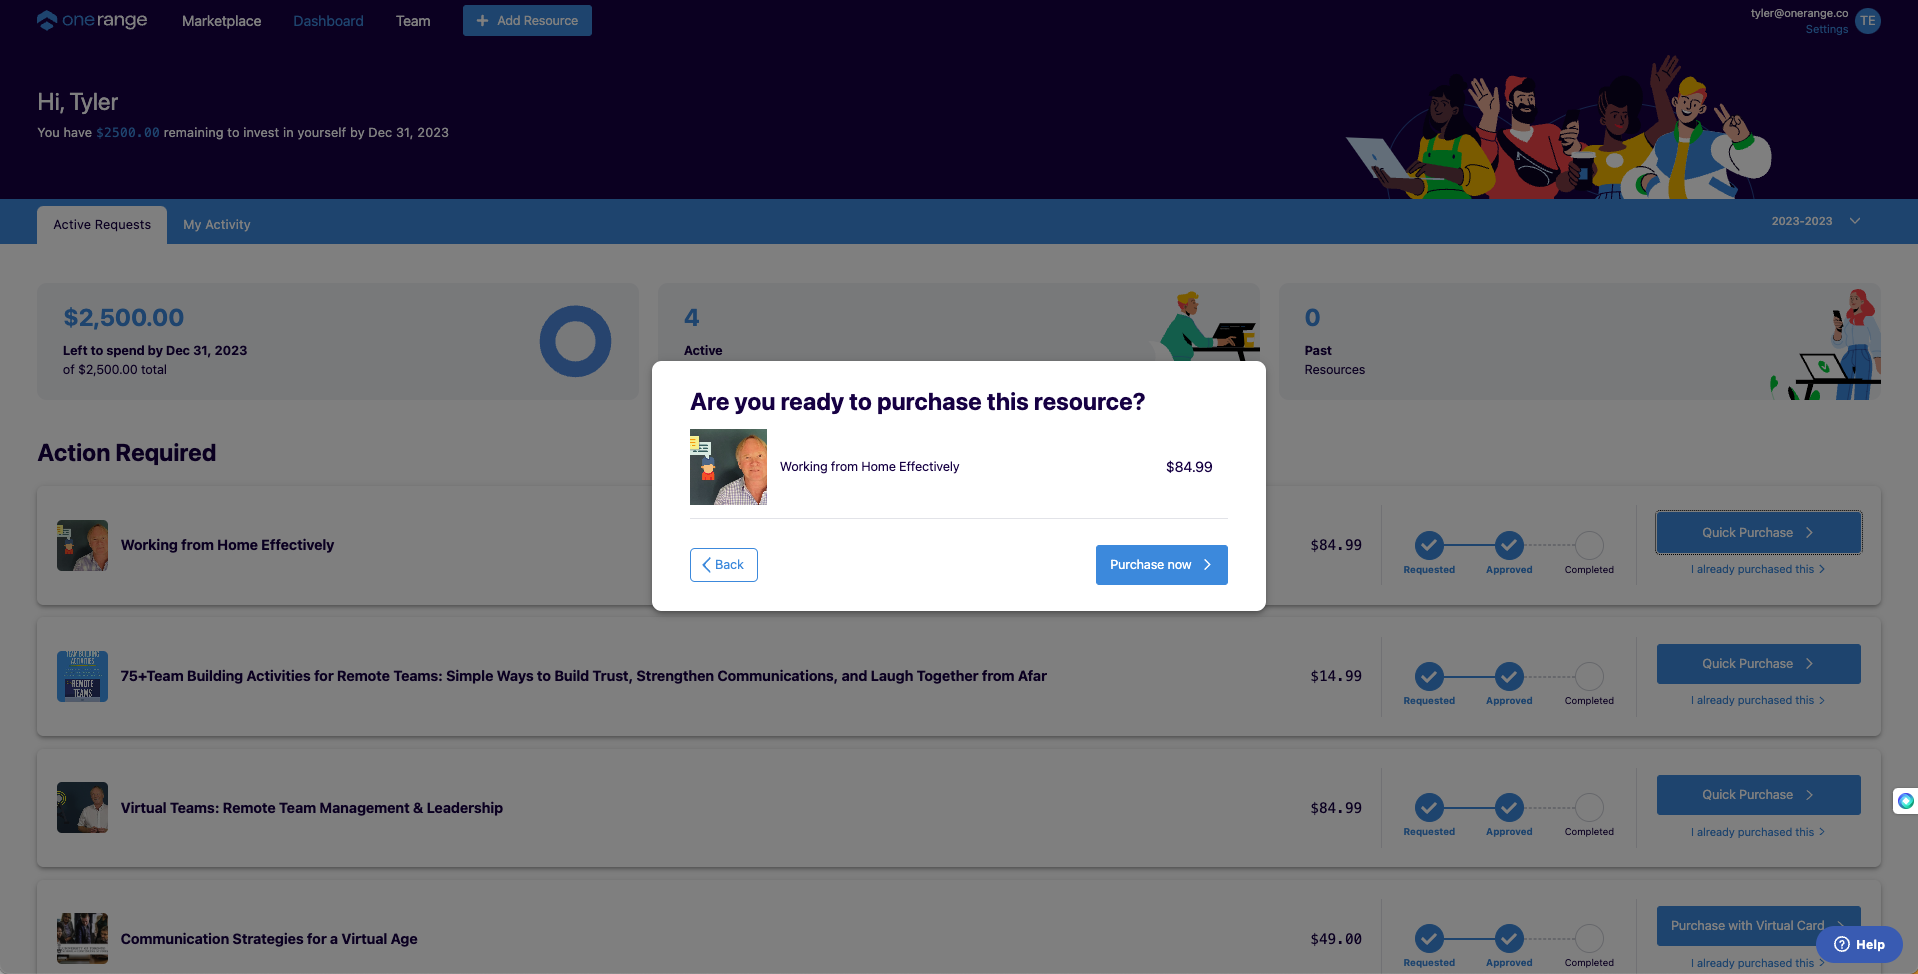The image size is (1918, 974).
Task: Open the Marketplace menu item
Action: tap(221, 21)
